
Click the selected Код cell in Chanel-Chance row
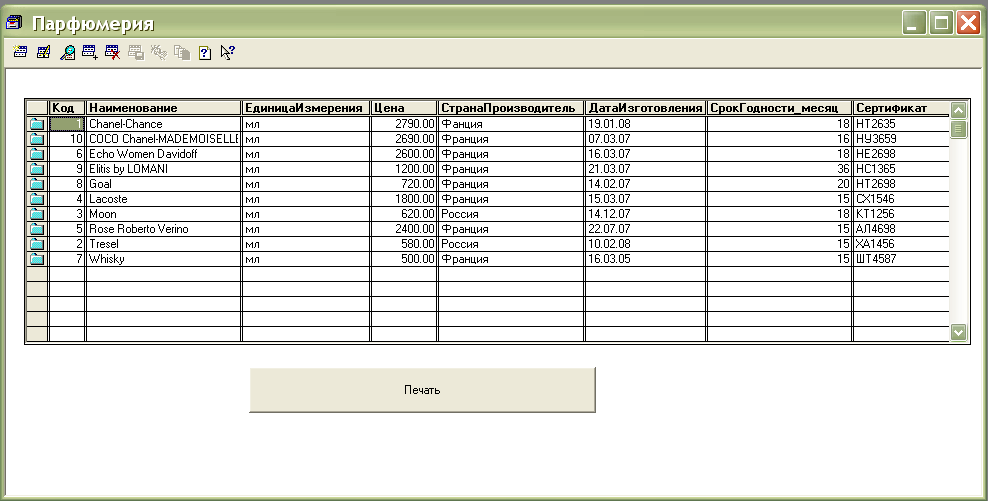67,124
